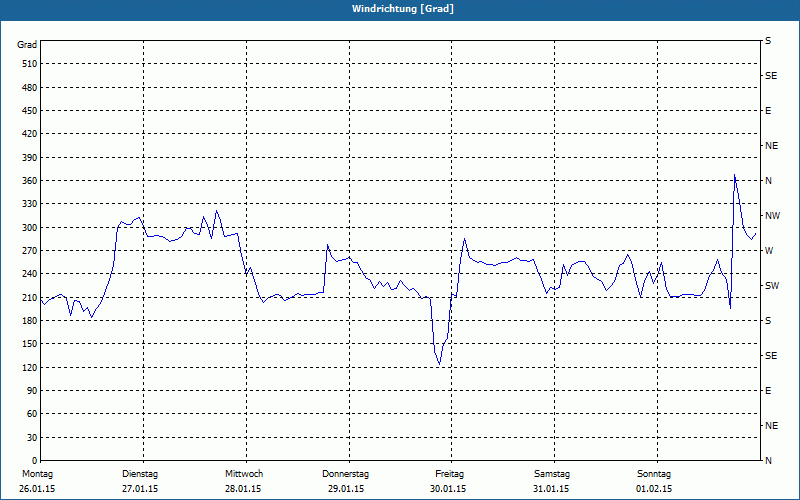Screen dimensions: 800x500
Task: Select the Donnerstag day label
Action: click(x=345, y=474)
